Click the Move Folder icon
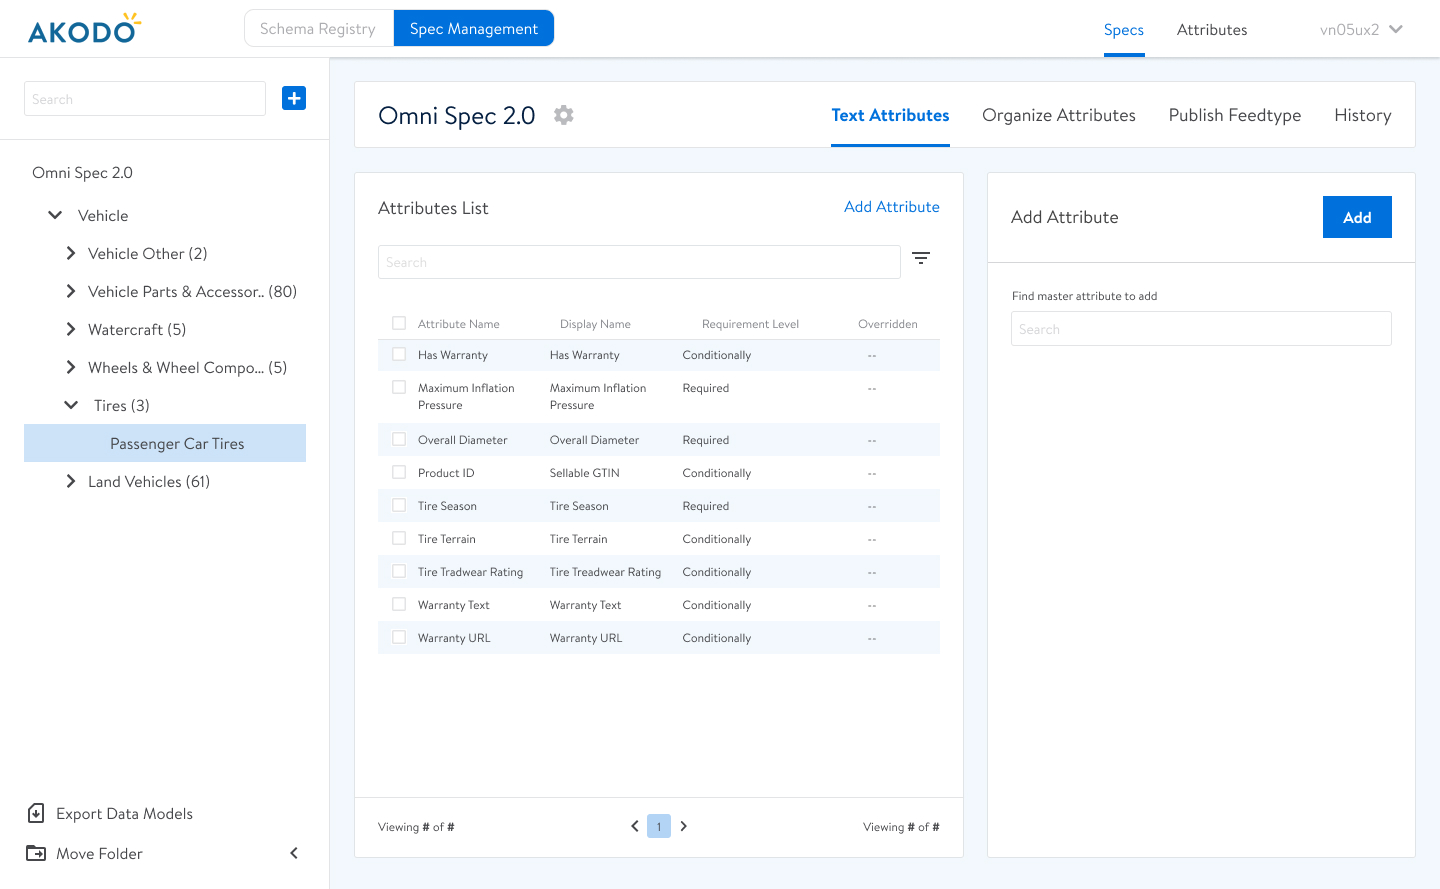 [36, 853]
